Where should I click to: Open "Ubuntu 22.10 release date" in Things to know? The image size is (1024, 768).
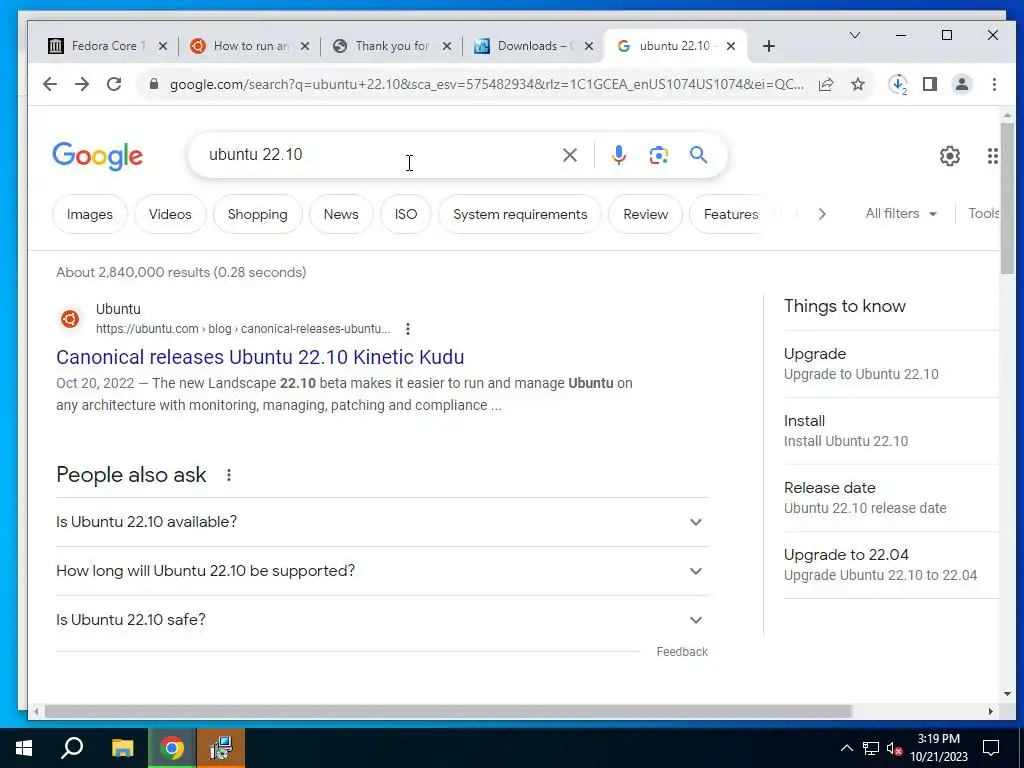(x=891, y=498)
